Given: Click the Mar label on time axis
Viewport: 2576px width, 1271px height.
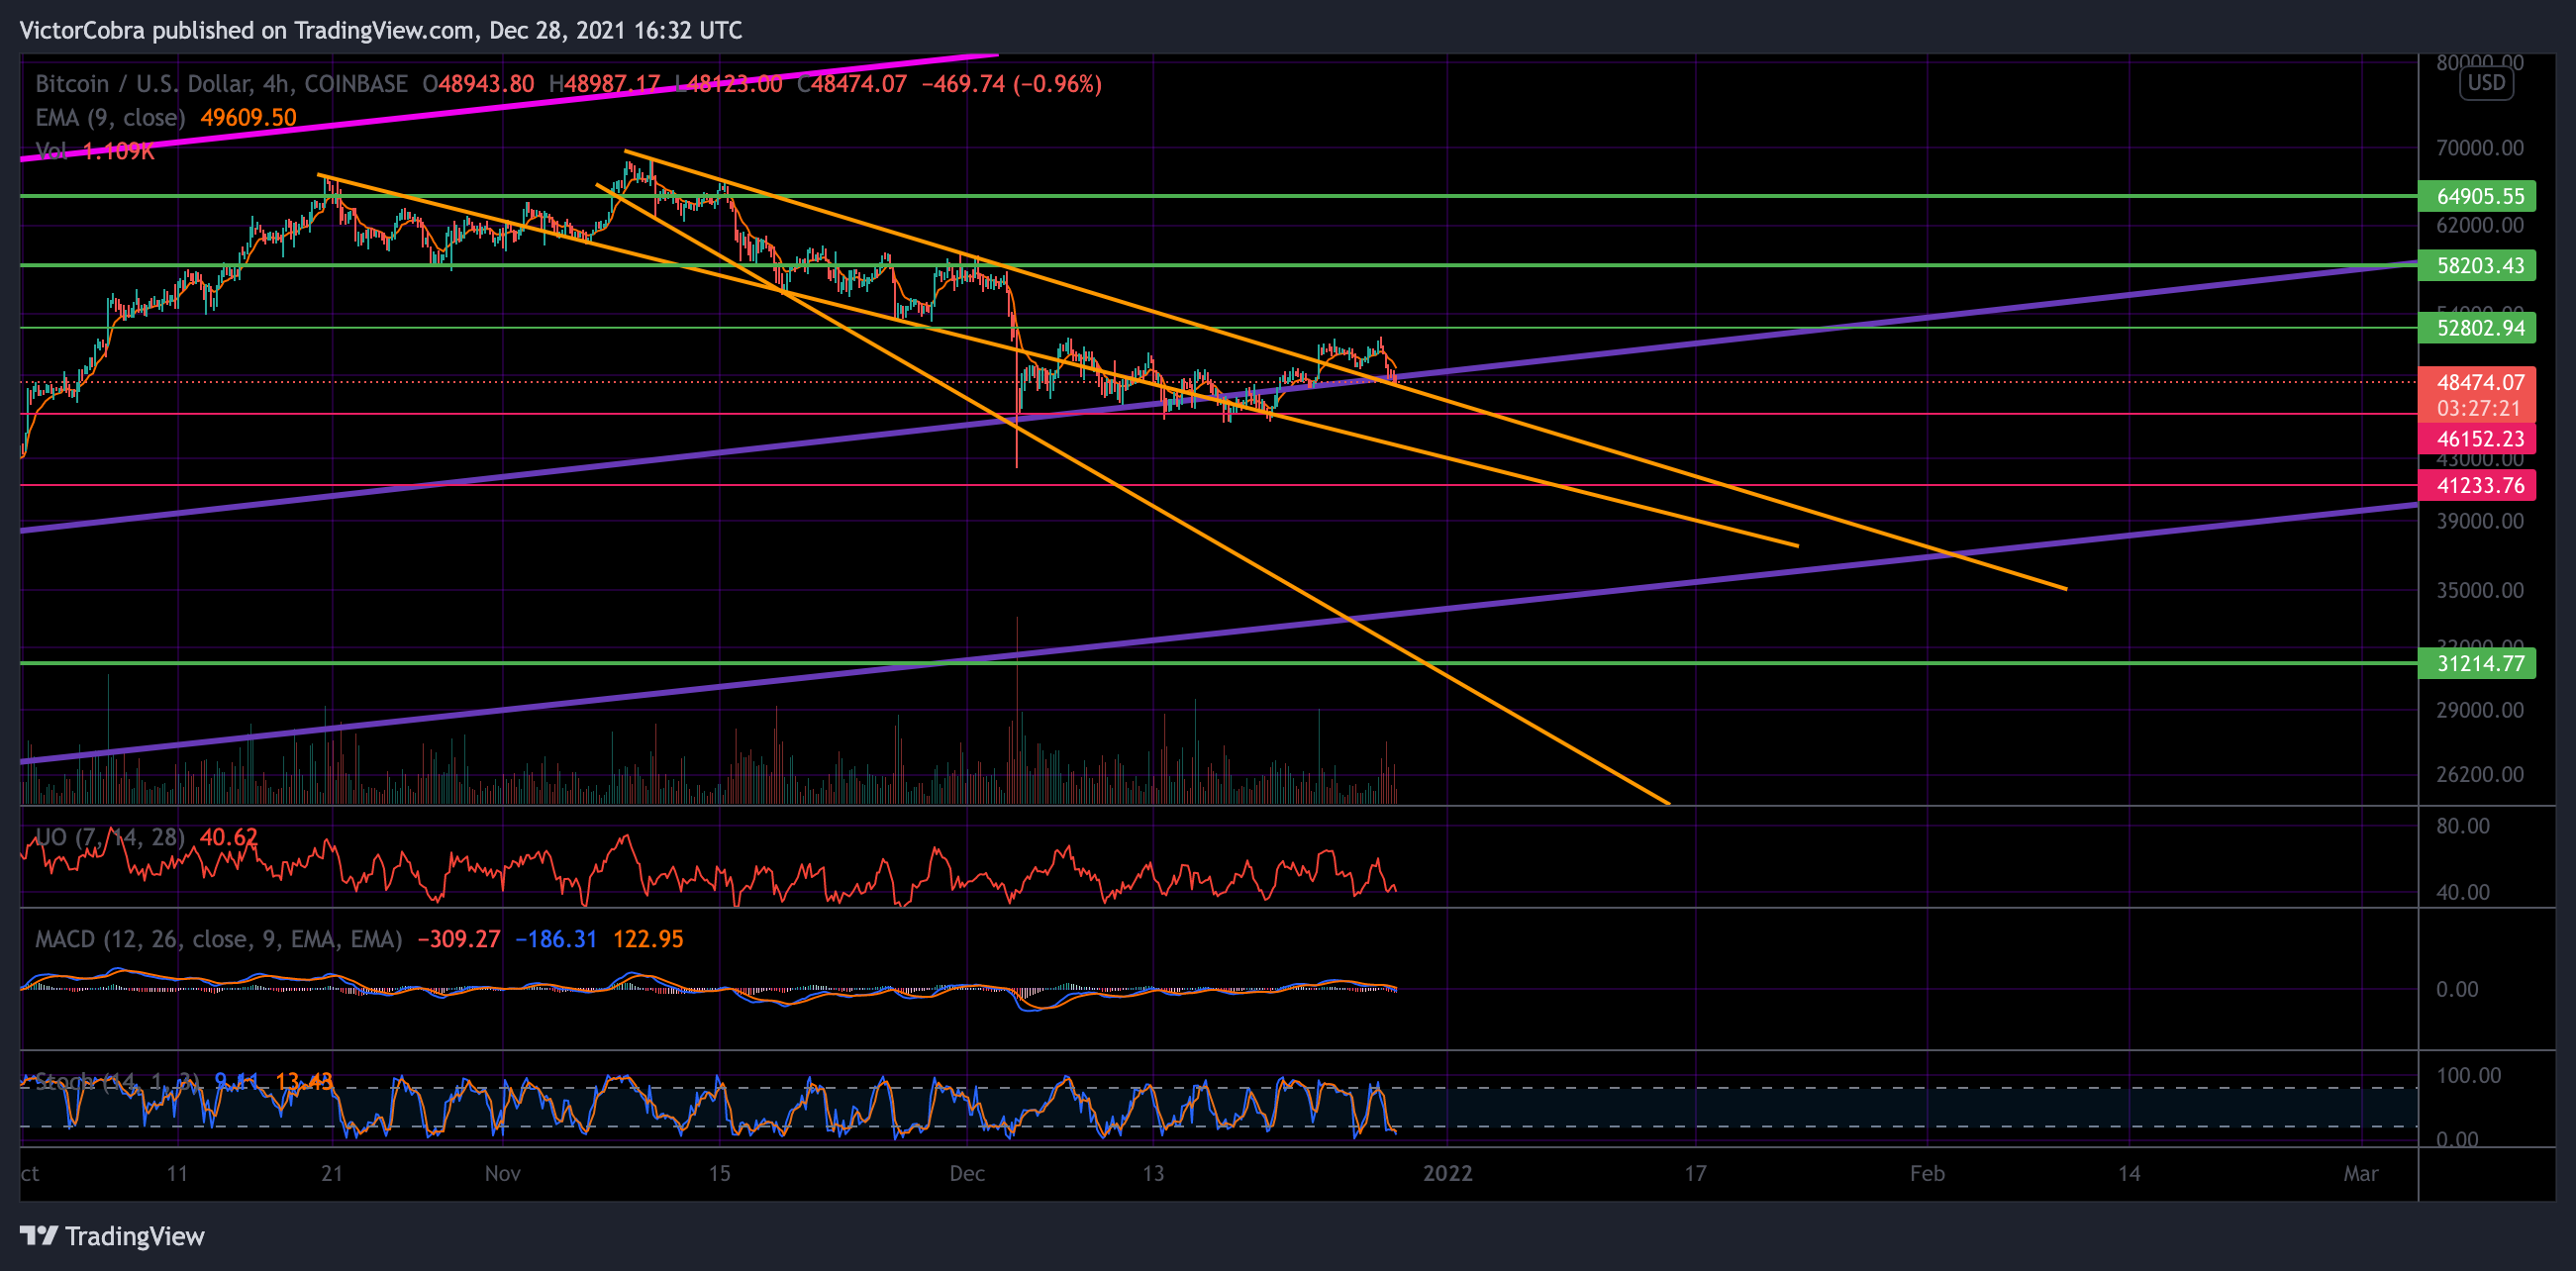Looking at the screenshot, I should pos(2360,1173).
